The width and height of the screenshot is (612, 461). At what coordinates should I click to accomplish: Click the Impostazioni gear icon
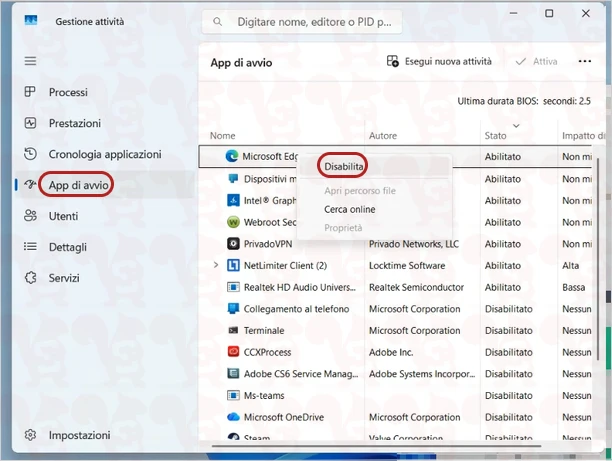point(30,435)
